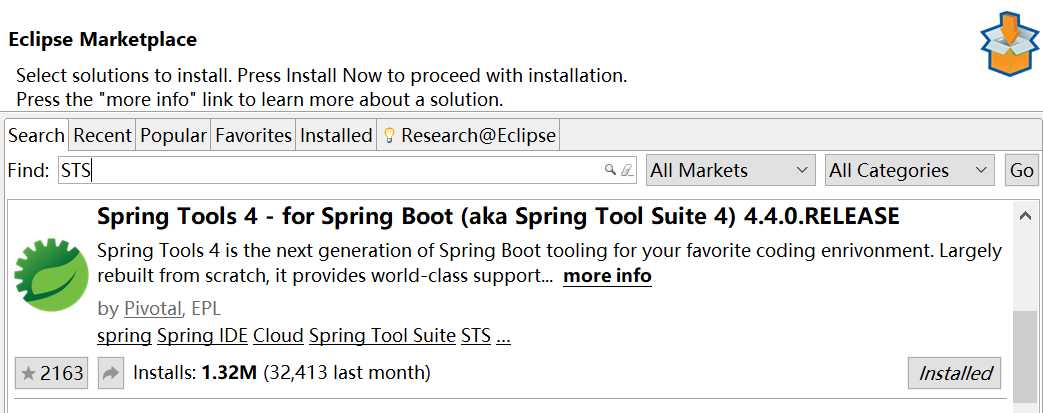Click the STS tag link
The width and height of the screenshot is (1043, 413).
tap(476, 336)
